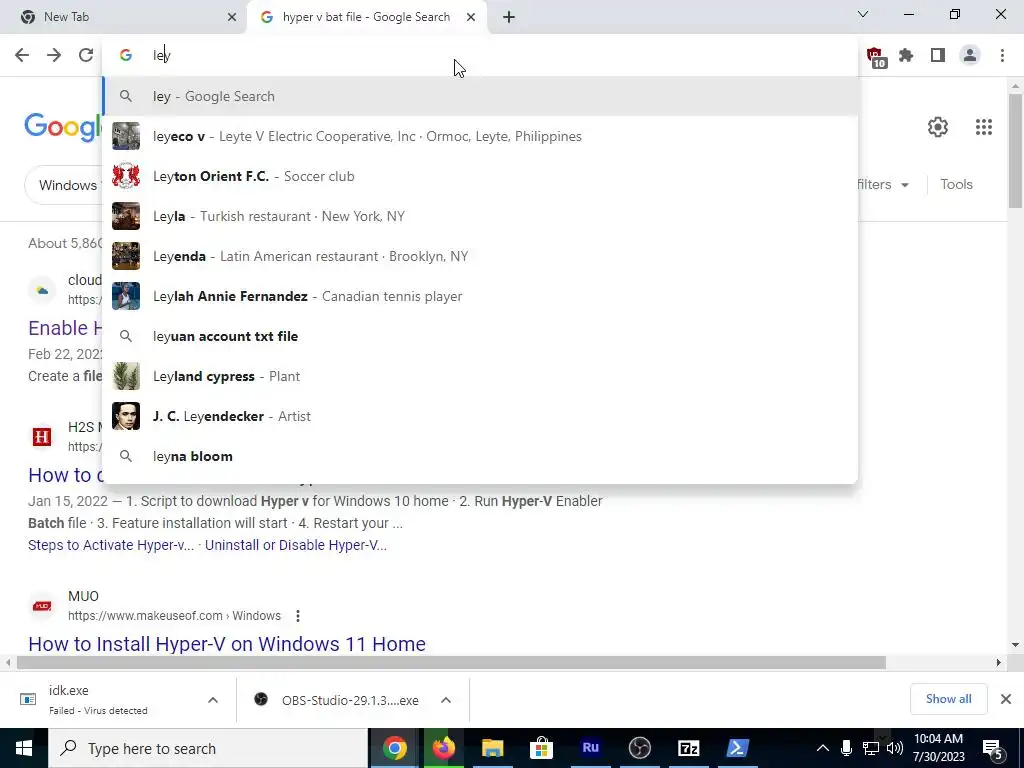Open File Explorer from the taskbar

point(492,748)
